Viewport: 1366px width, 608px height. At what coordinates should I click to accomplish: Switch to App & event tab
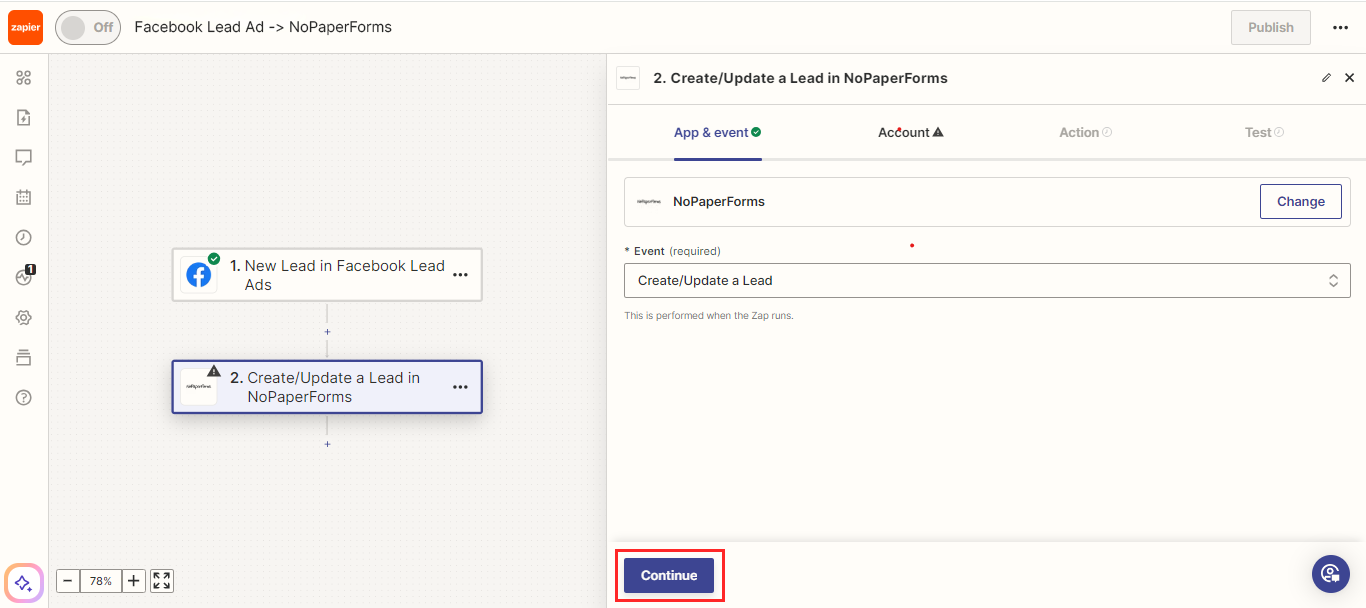[717, 132]
